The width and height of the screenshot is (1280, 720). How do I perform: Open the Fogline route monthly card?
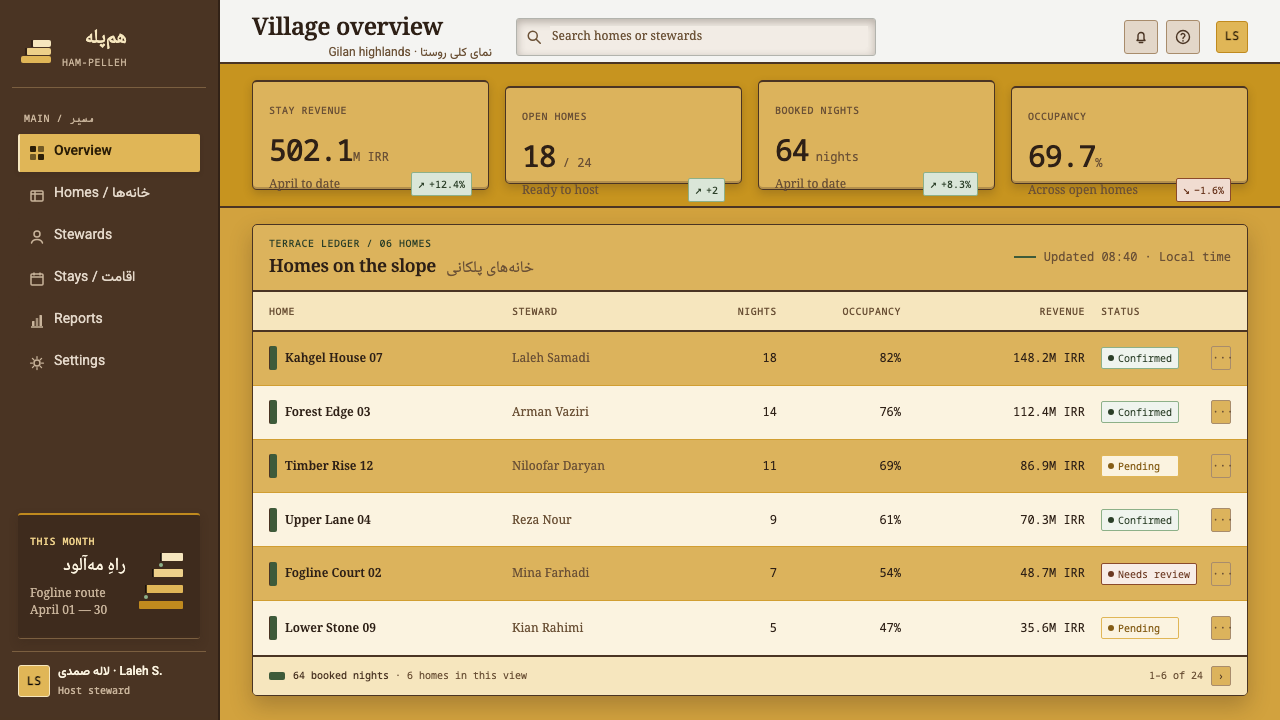[x=109, y=576]
